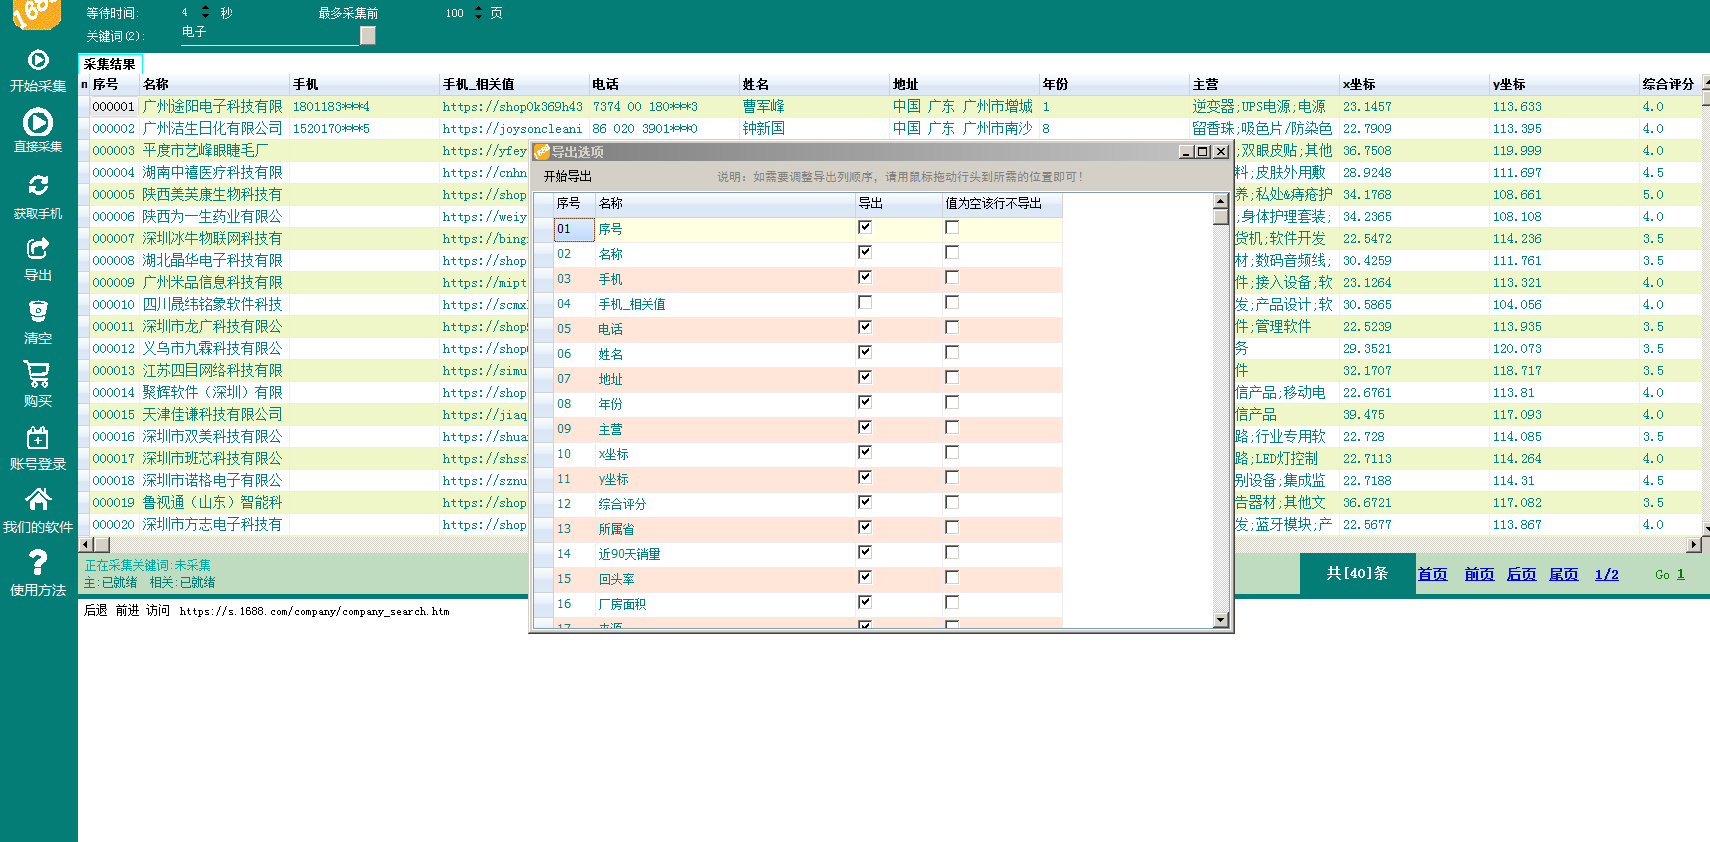Open 我们的软件 home icon
The image size is (1710, 842).
point(38,499)
